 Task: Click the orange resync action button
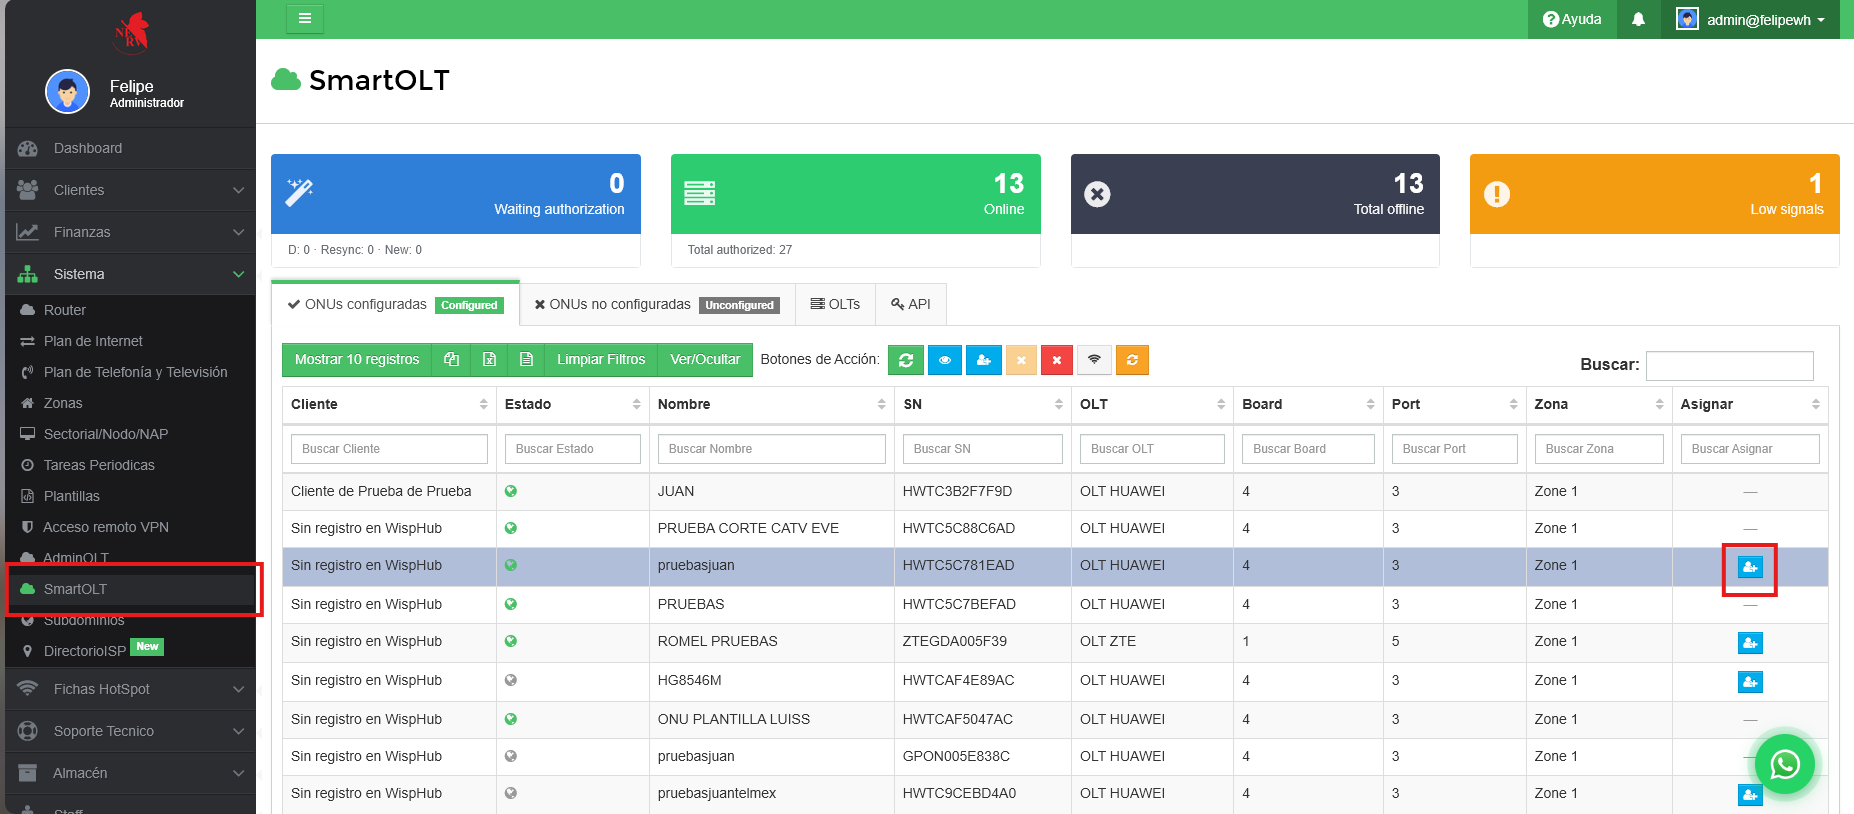coord(1132,360)
